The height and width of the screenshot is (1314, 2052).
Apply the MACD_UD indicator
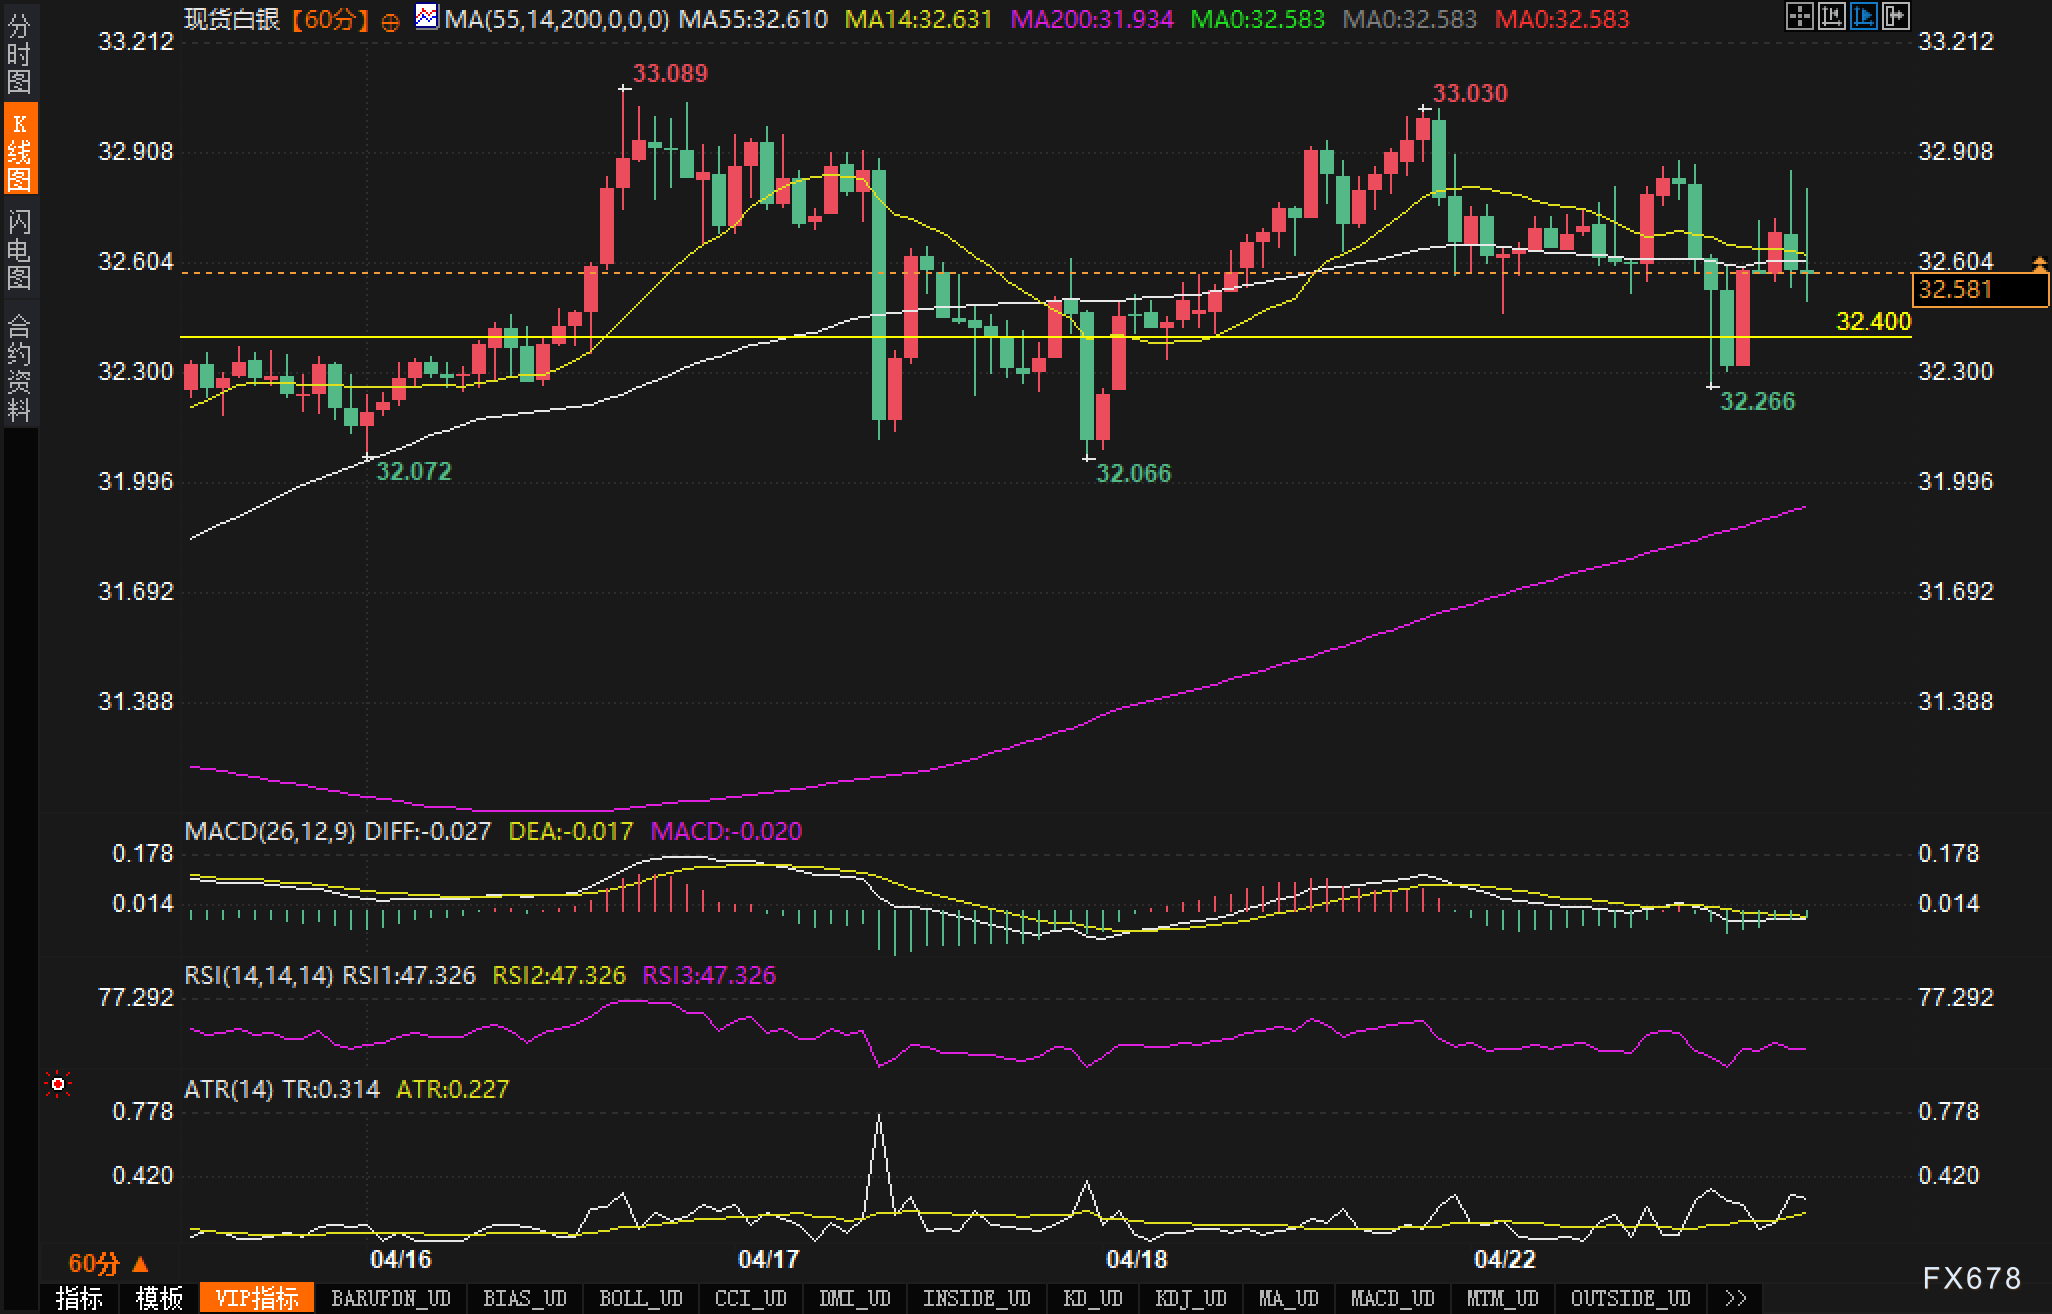pyautogui.click(x=1392, y=1298)
